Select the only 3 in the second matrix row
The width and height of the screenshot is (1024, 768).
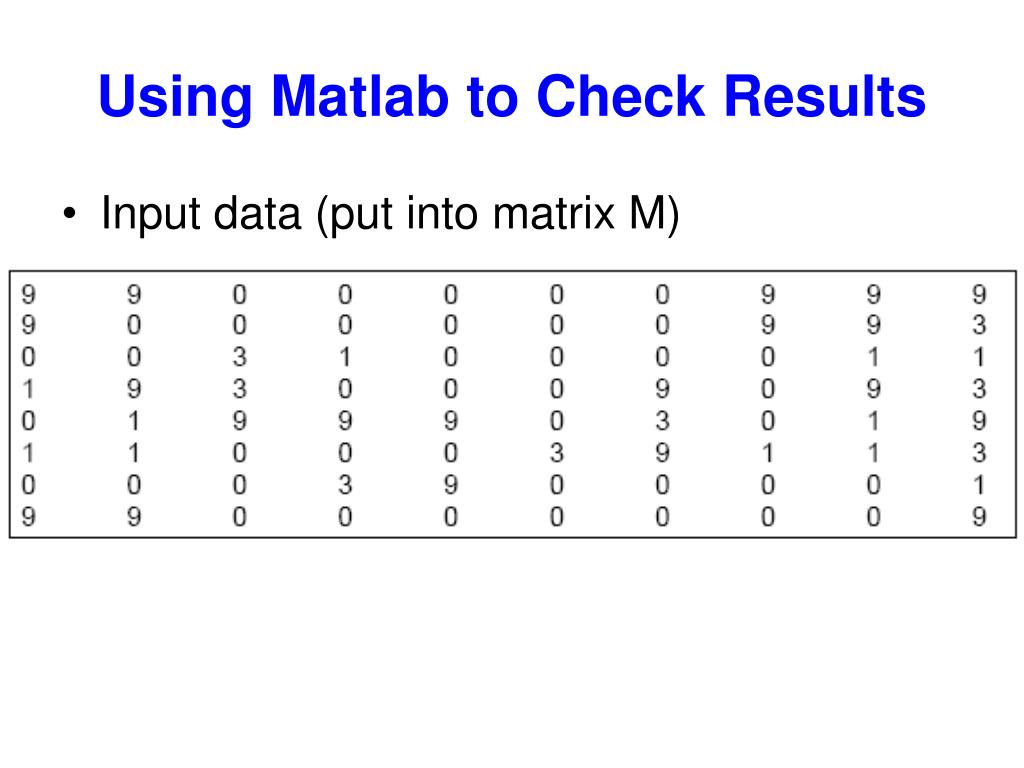pos(979,325)
